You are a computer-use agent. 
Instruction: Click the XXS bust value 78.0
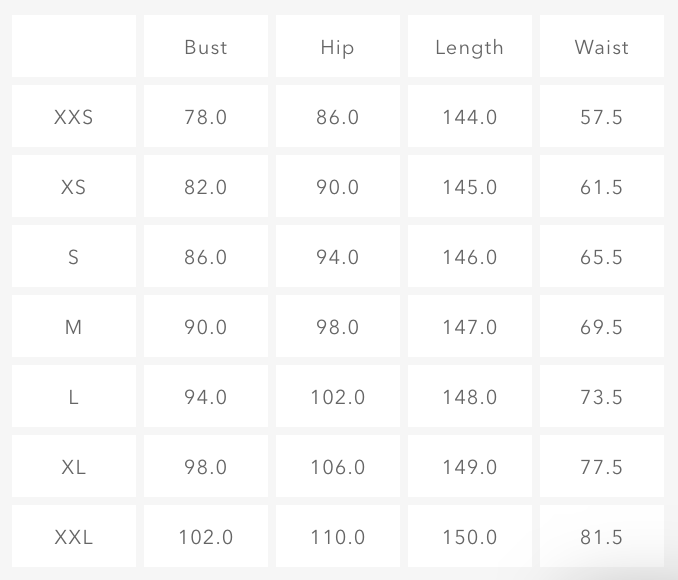coord(206,117)
